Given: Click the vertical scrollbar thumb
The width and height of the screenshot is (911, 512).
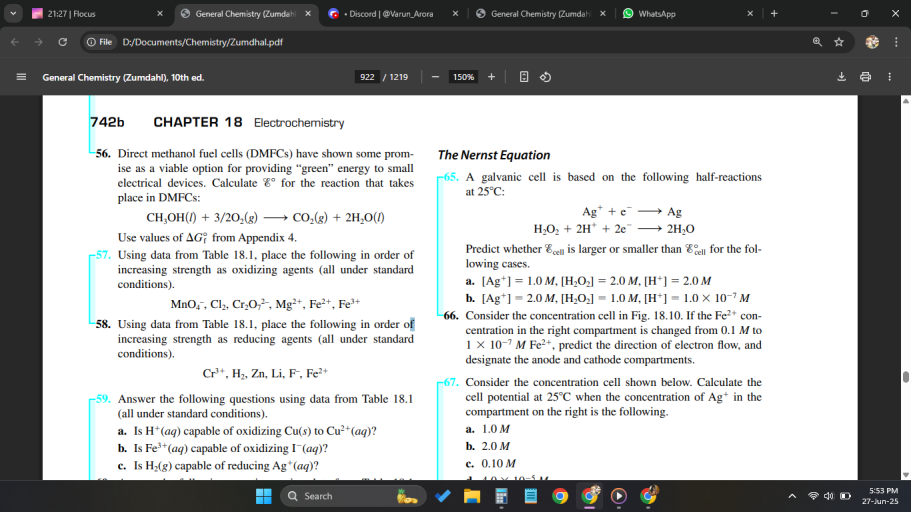Looking at the screenshot, I should pyautogui.click(x=905, y=377).
